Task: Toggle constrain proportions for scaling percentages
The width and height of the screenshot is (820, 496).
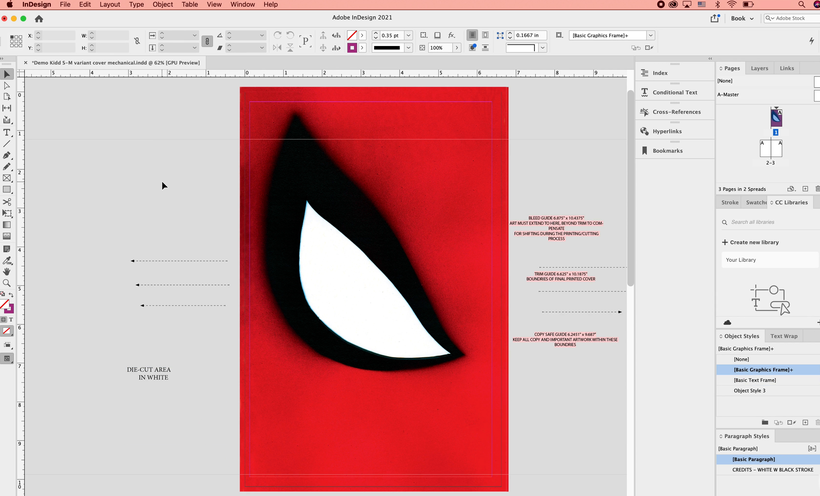Action: pos(207,41)
